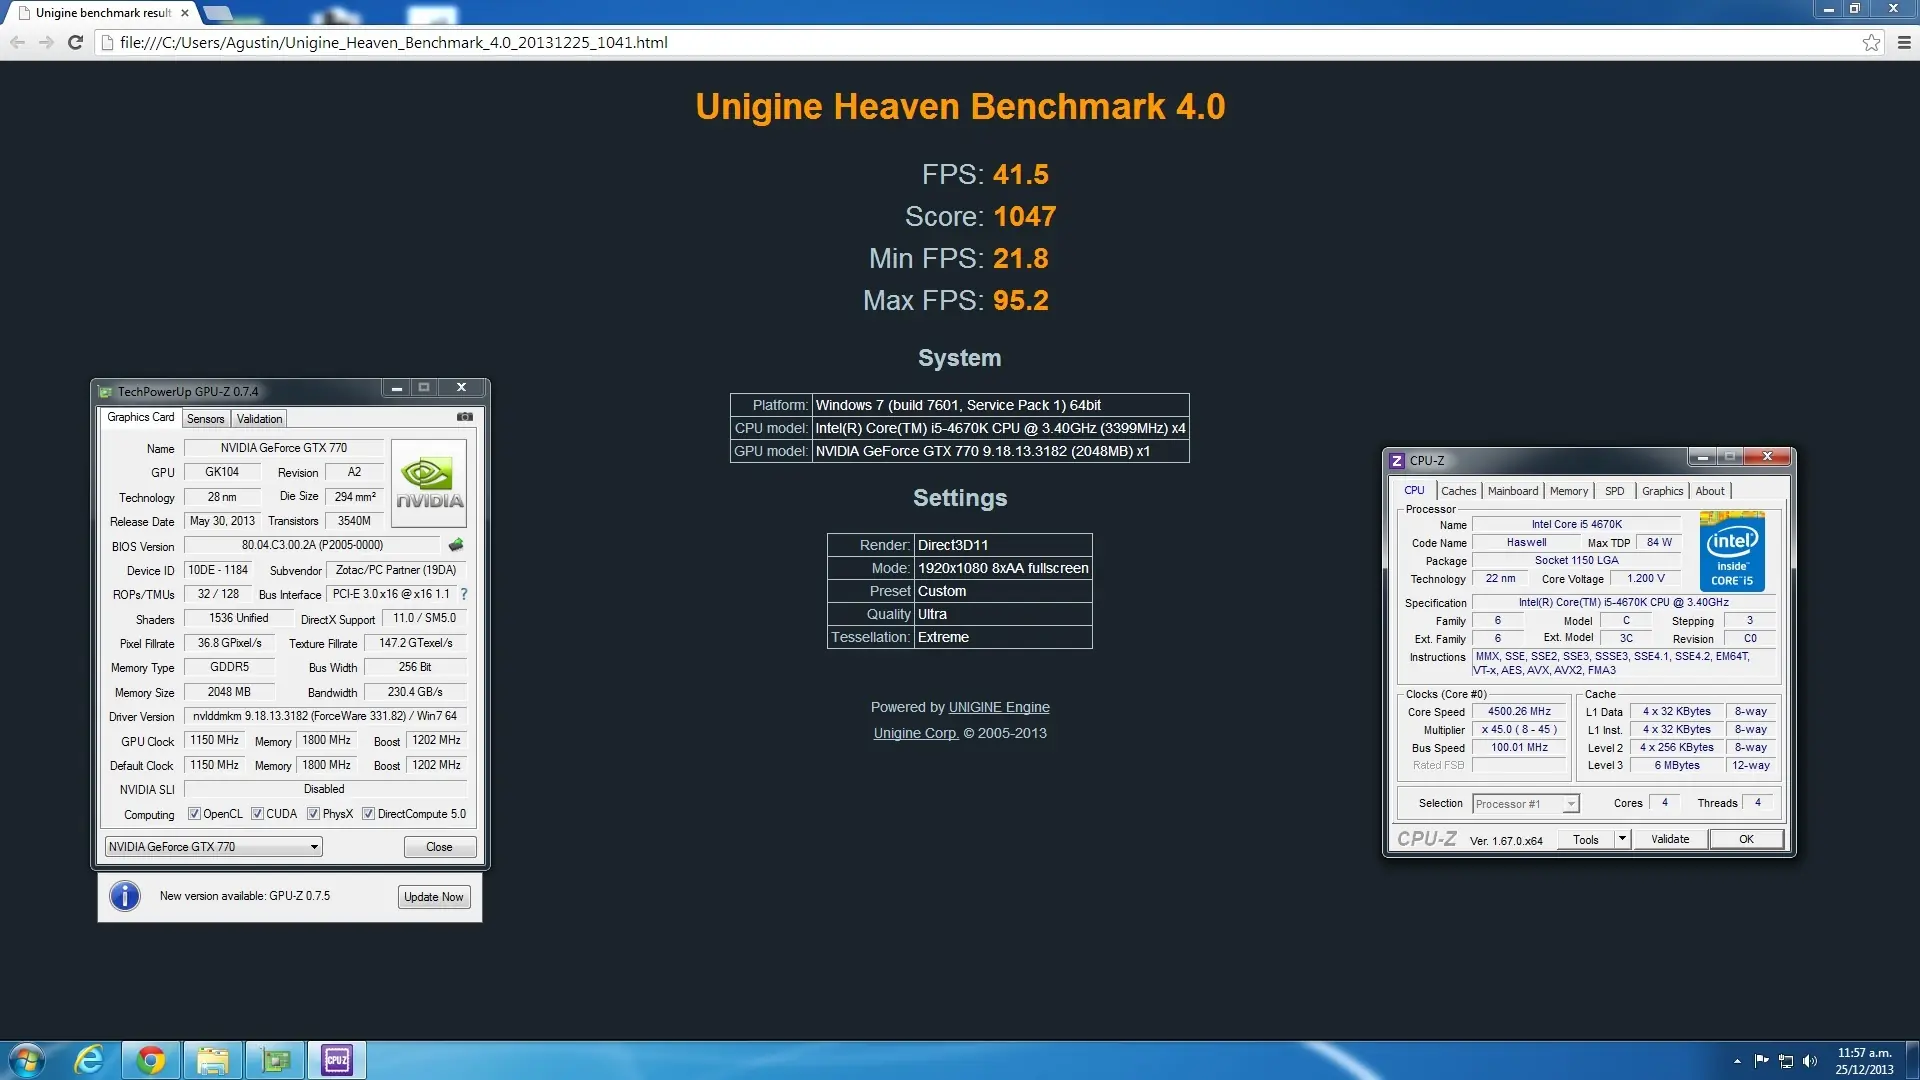Click the Subvendor value Zotac/PC Partner (19DA)
This screenshot has height=1080, width=1920.
(396, 570)
